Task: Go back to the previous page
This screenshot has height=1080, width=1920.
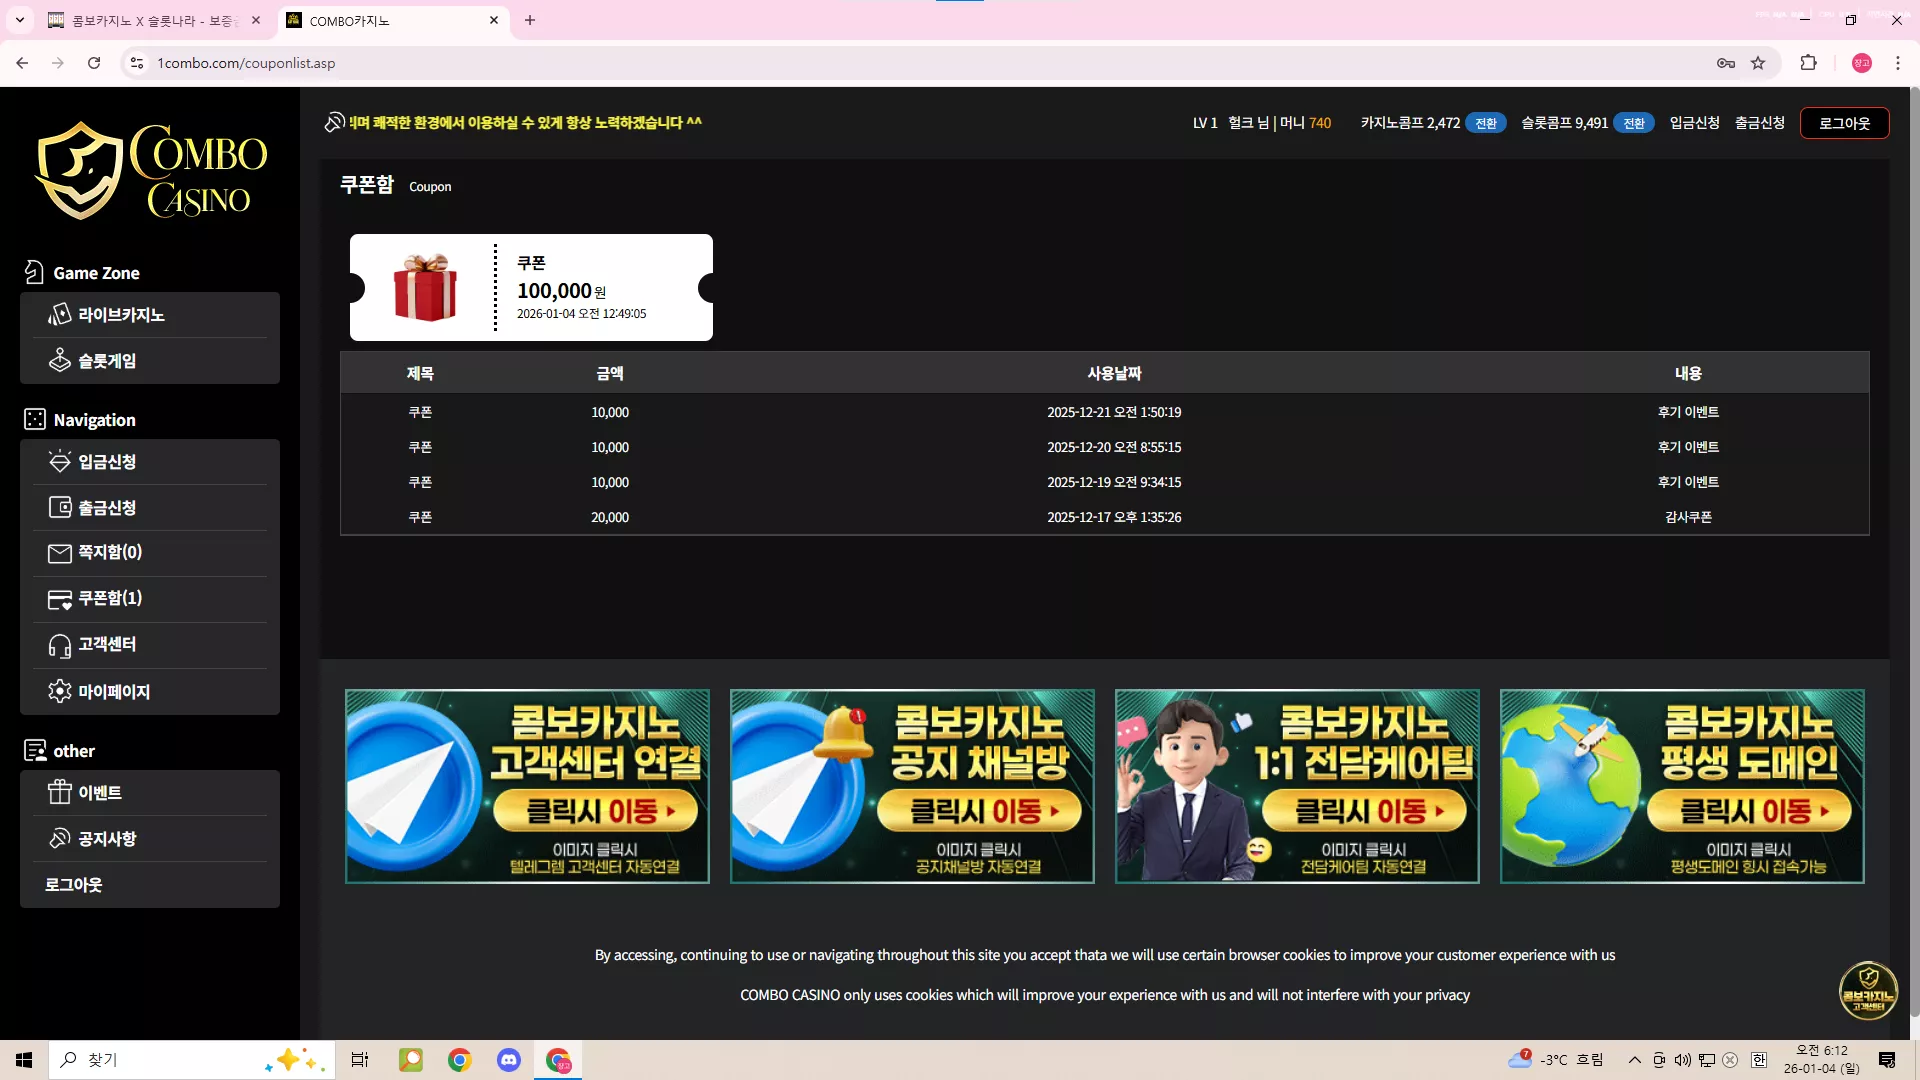Action: click(22, 63)
